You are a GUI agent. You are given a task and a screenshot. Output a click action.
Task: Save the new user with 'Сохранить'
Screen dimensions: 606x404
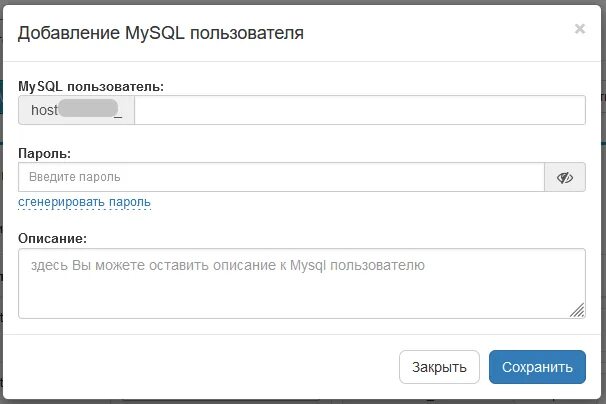[537, 367]
